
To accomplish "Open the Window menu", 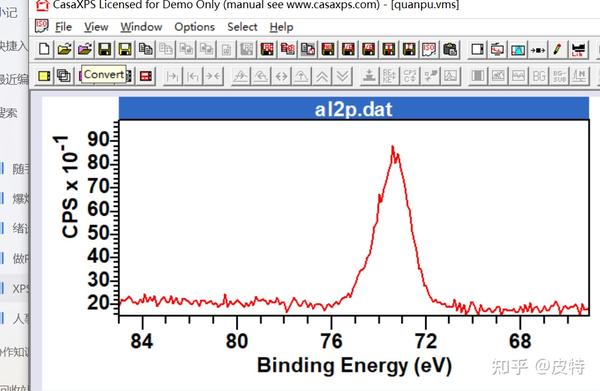I will 141,27.
